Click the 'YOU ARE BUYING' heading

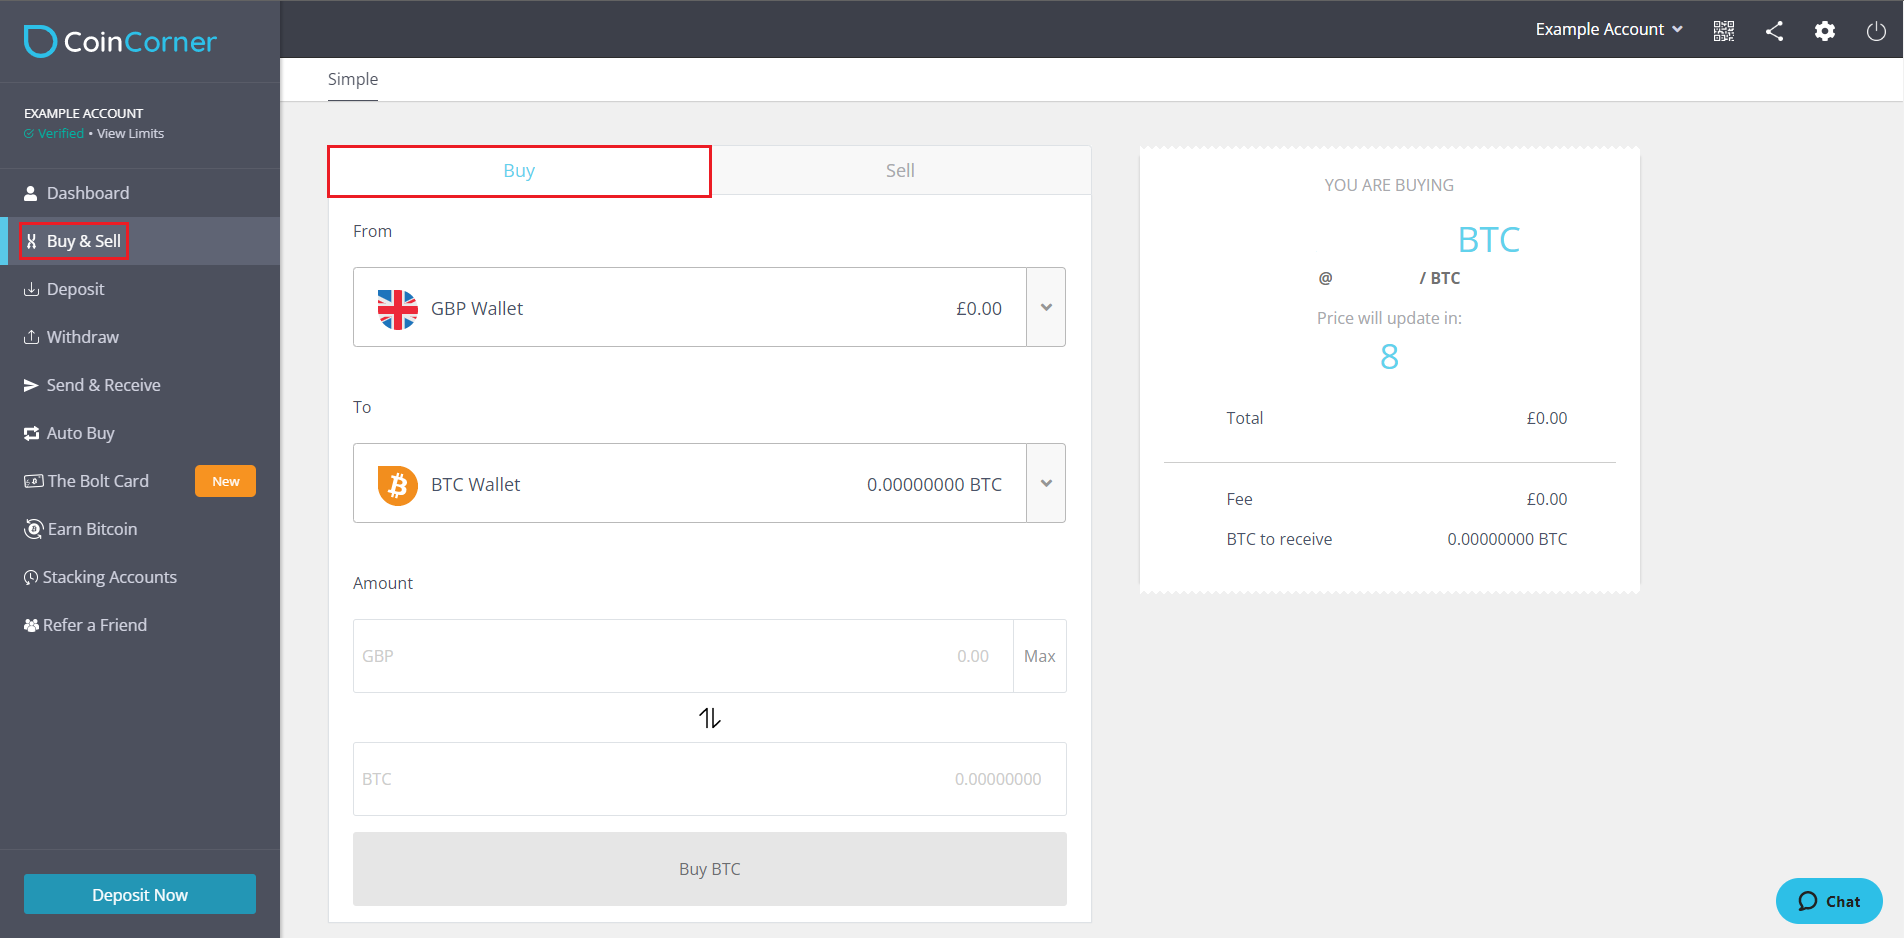[x=1389, y=185]
